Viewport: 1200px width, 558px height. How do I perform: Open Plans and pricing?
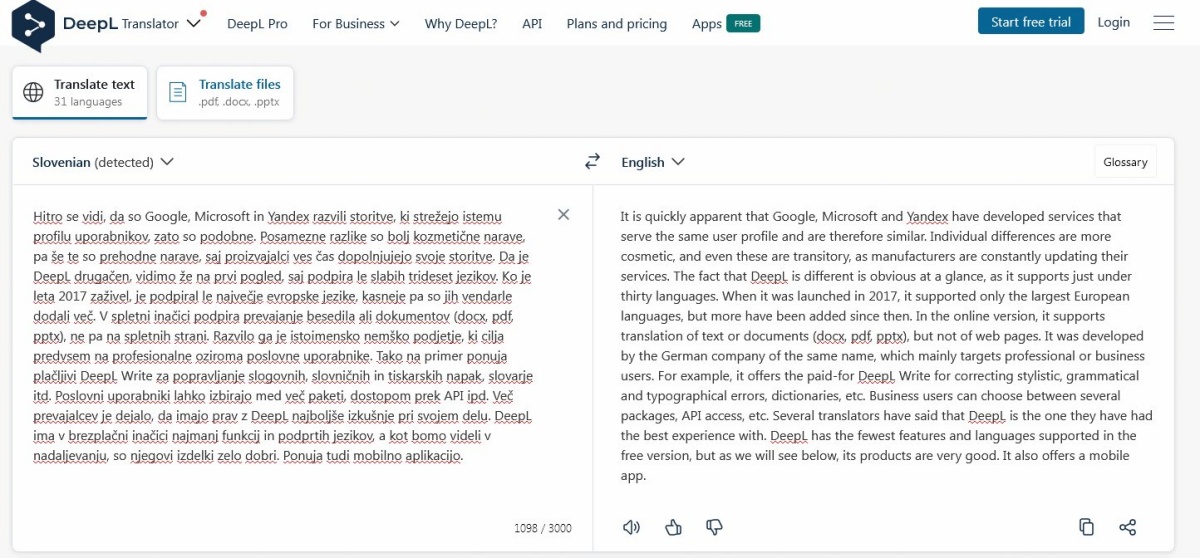[x=616, y=23]
